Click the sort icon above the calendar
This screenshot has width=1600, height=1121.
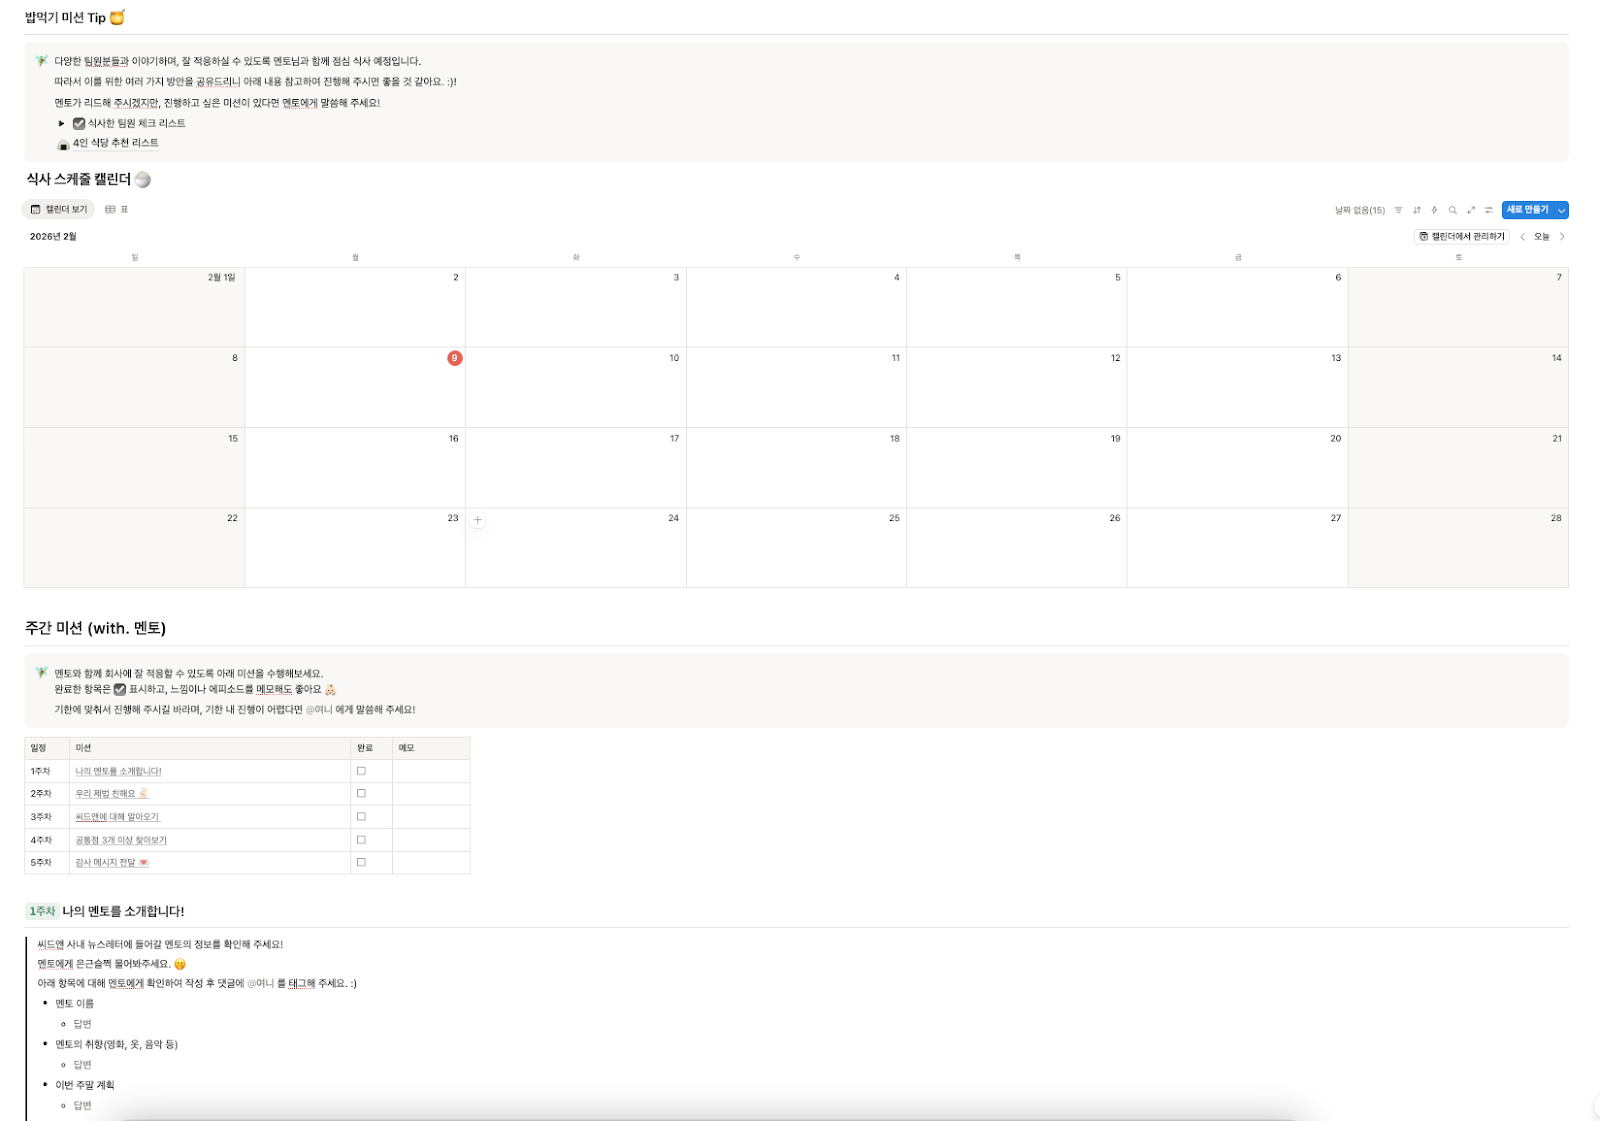(1417, 210)
